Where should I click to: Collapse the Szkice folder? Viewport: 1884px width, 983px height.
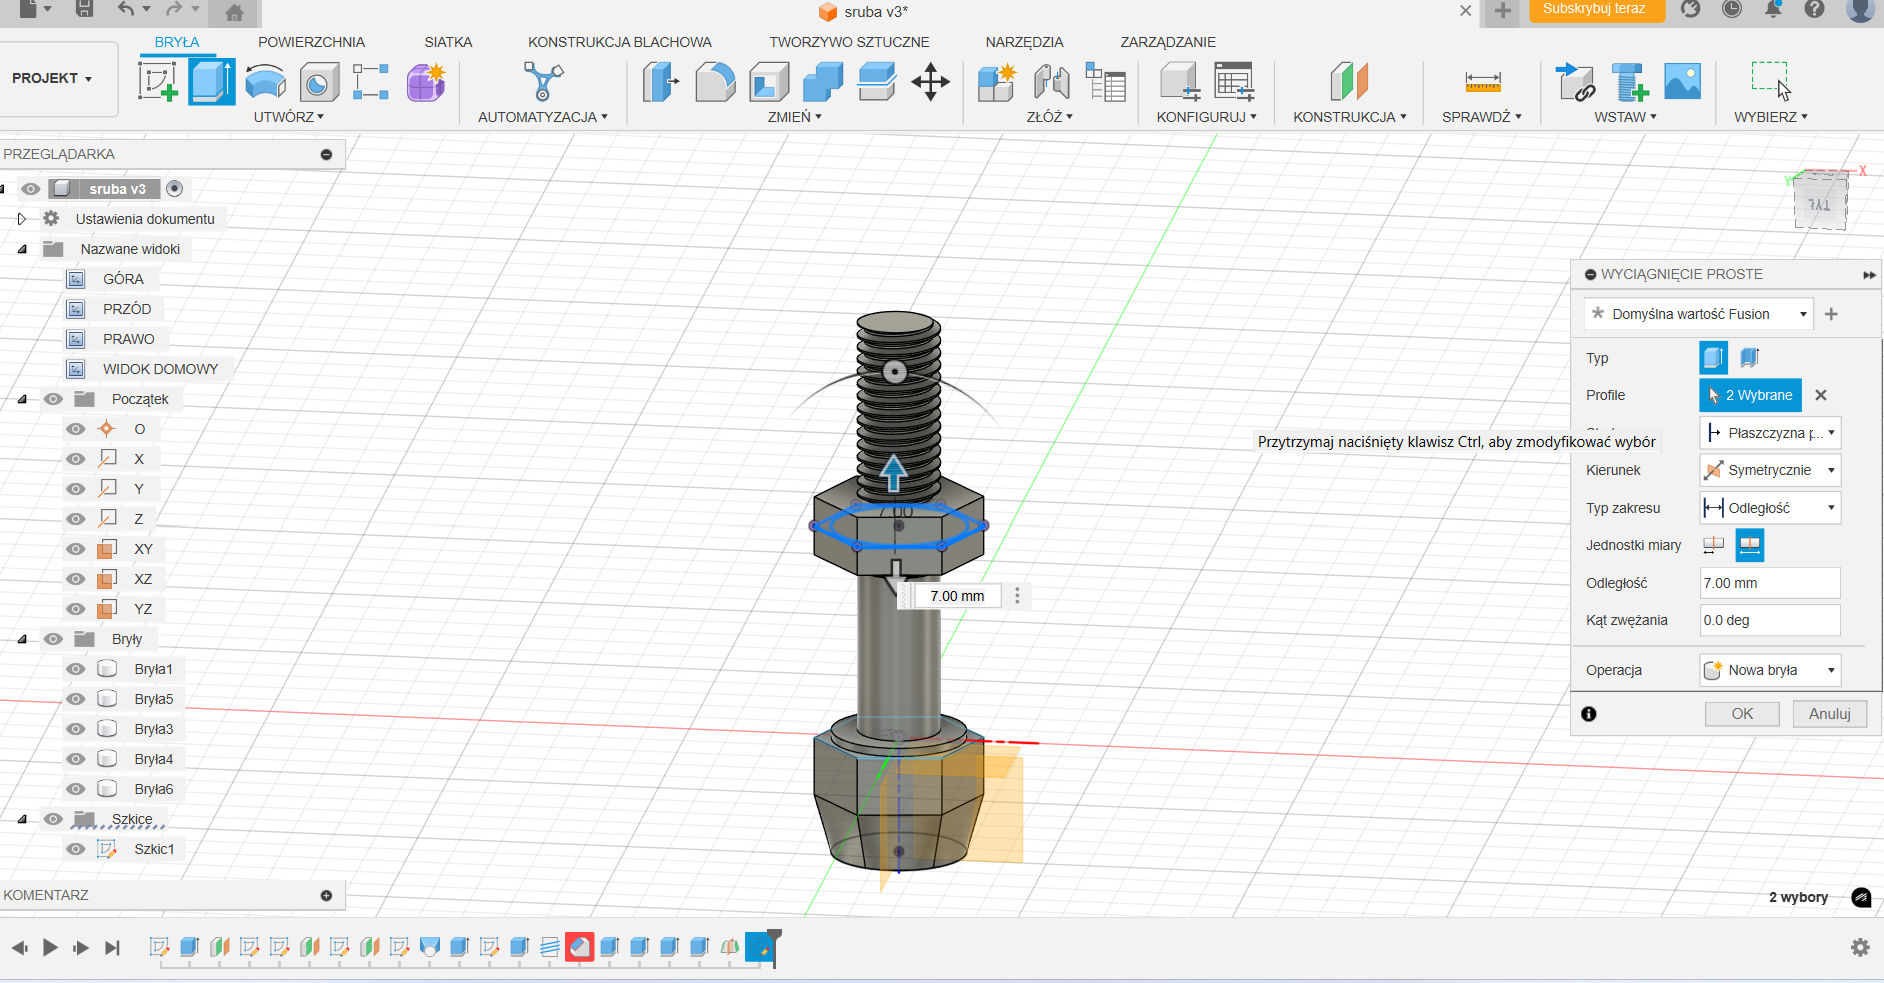click(22, 819)
